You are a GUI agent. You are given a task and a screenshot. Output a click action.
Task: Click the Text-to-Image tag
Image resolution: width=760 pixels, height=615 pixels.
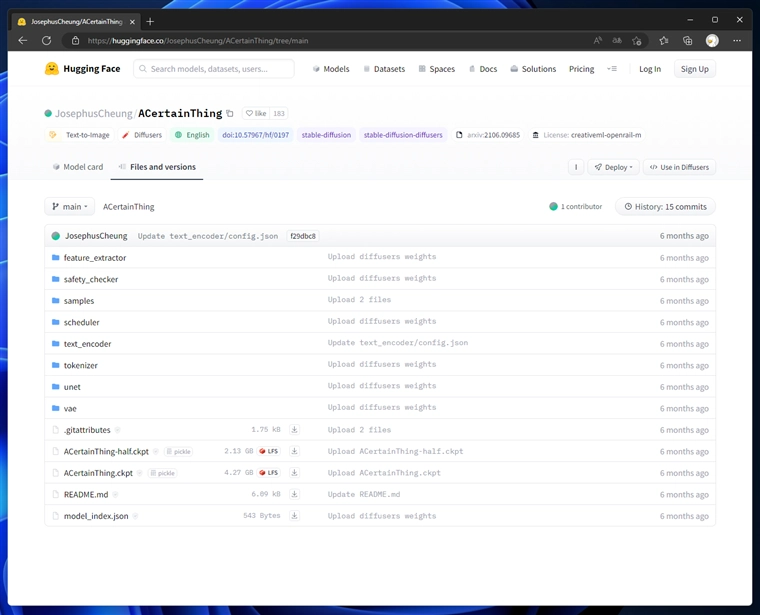click(x=80, y=135)
